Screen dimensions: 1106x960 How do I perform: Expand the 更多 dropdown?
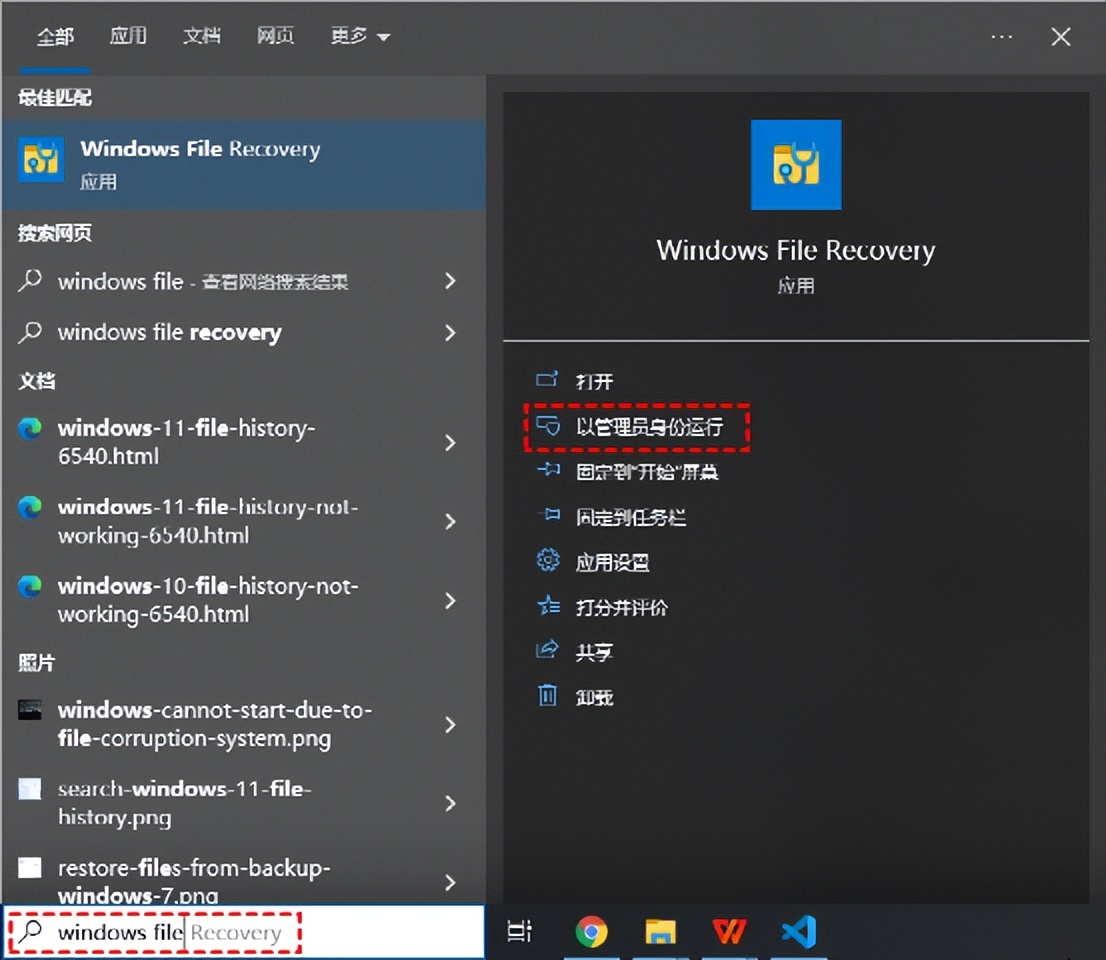point(358,36)
